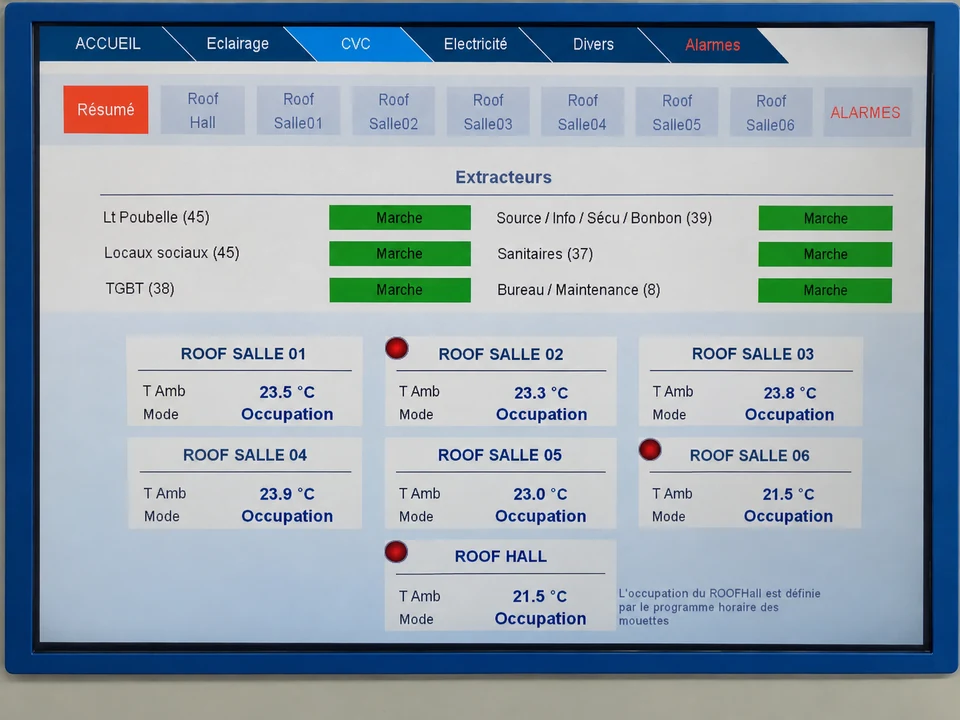Click the ROOF SALLE 01 card title

point(243,354)
